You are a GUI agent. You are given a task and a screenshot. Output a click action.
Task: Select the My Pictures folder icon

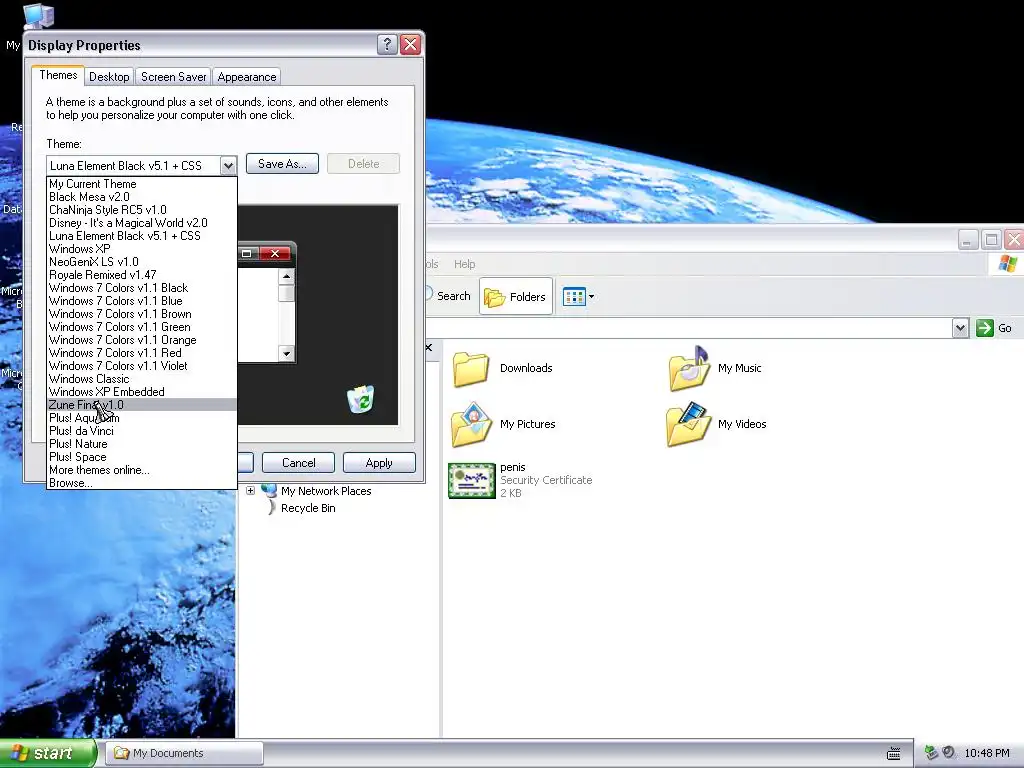click(x=471, y=424)
